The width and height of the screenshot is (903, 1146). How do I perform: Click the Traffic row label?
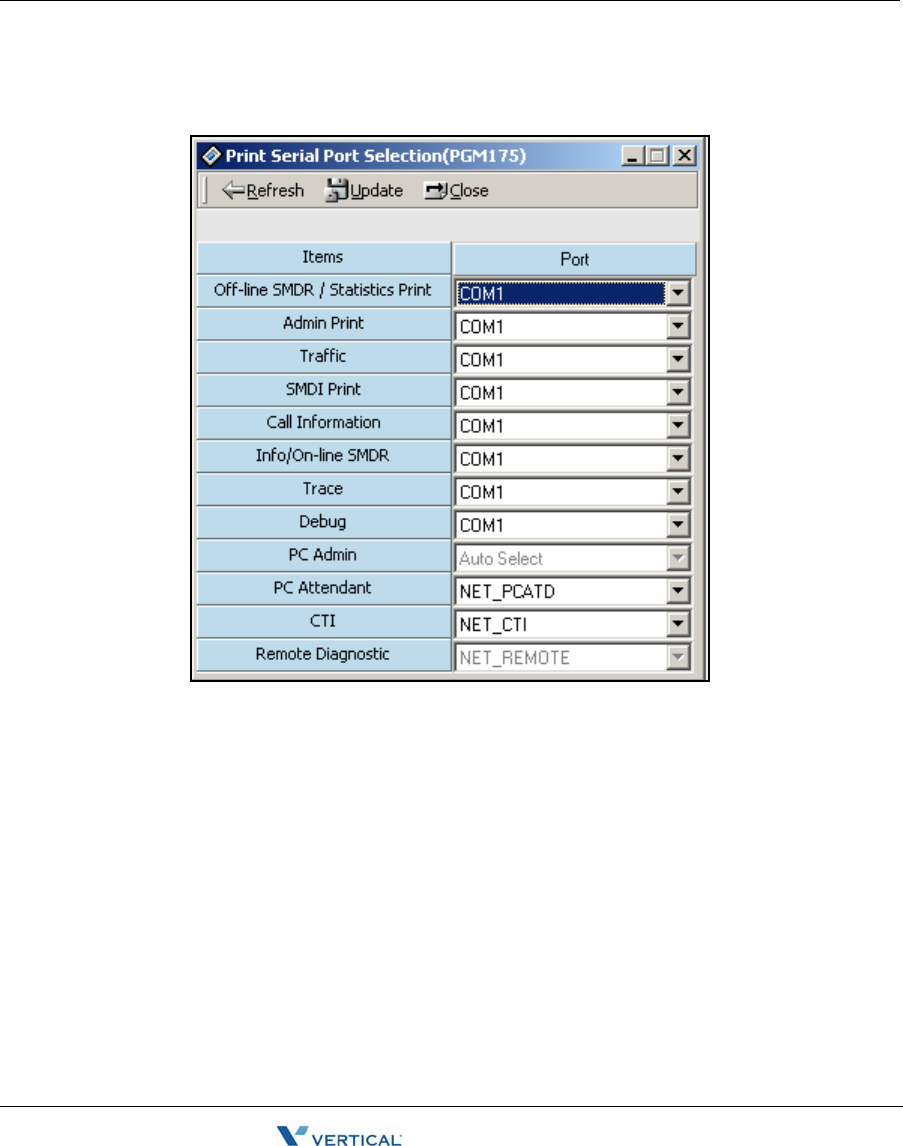click(324, 356)
